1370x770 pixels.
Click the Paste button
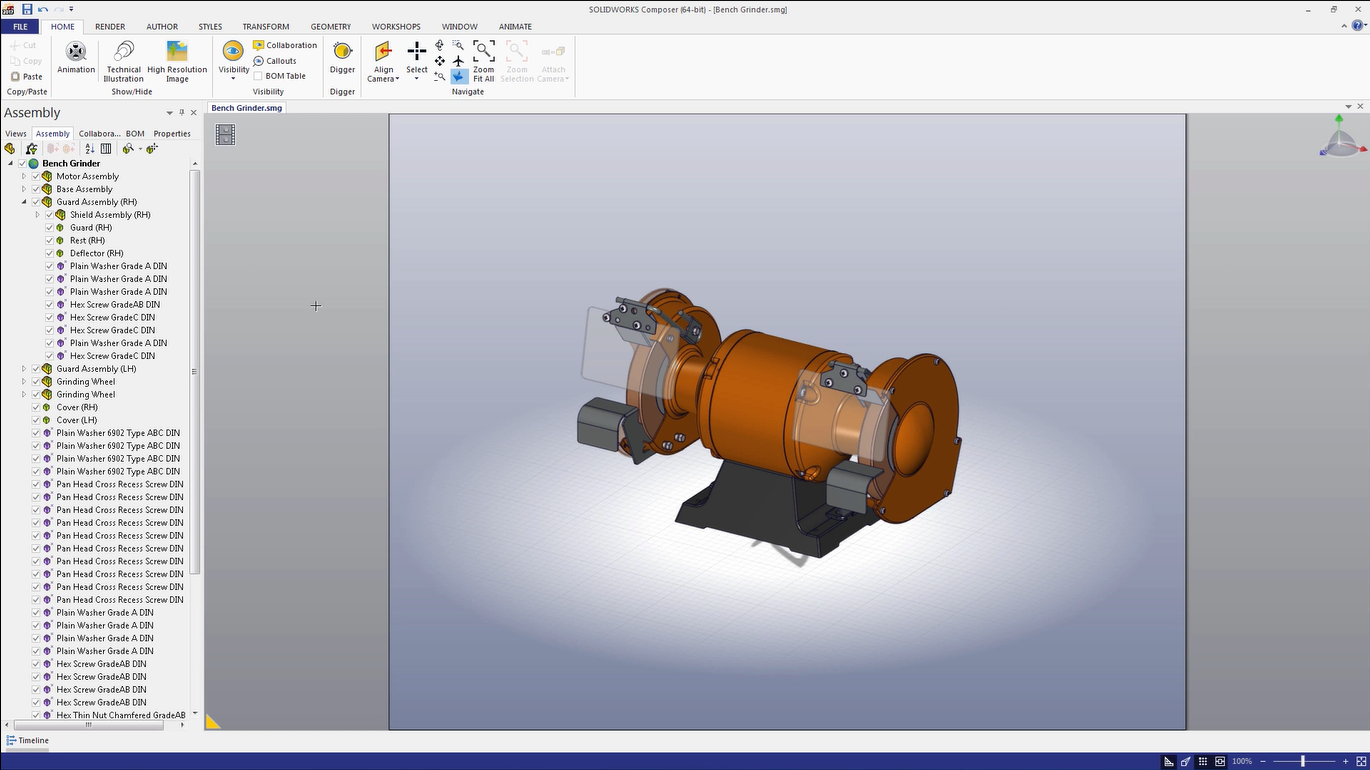tap(27, 77)
